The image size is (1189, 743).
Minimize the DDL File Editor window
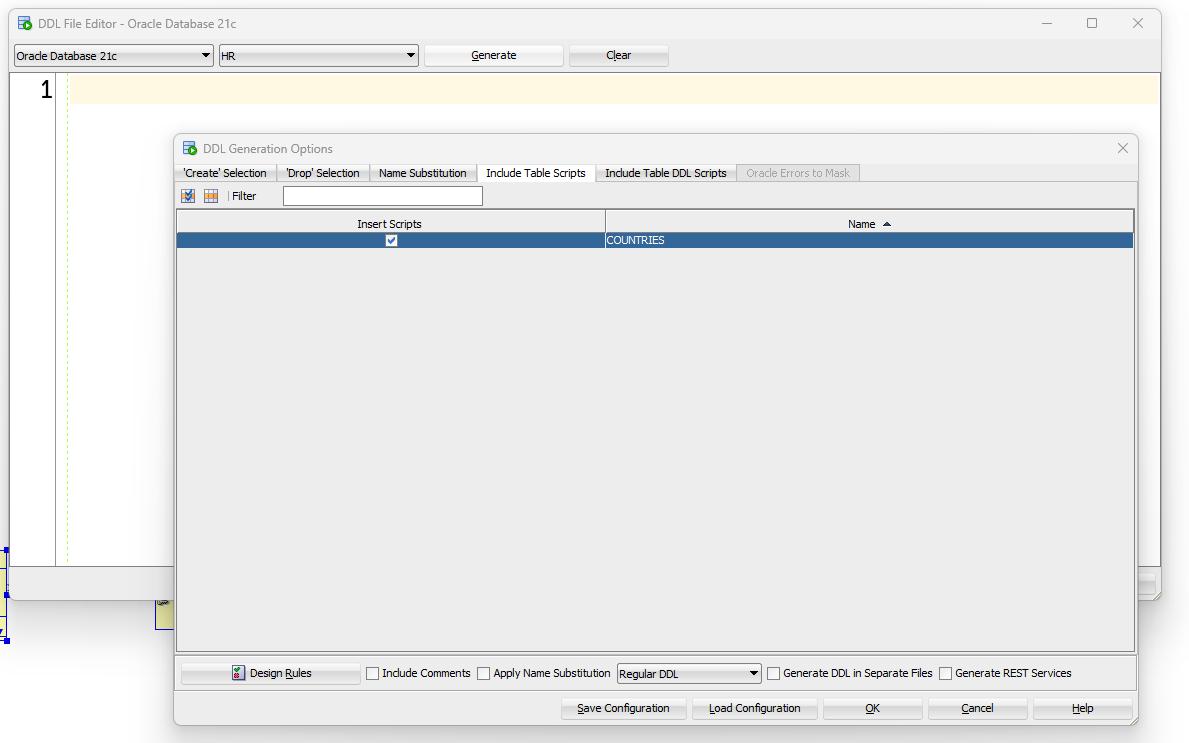1046,24
